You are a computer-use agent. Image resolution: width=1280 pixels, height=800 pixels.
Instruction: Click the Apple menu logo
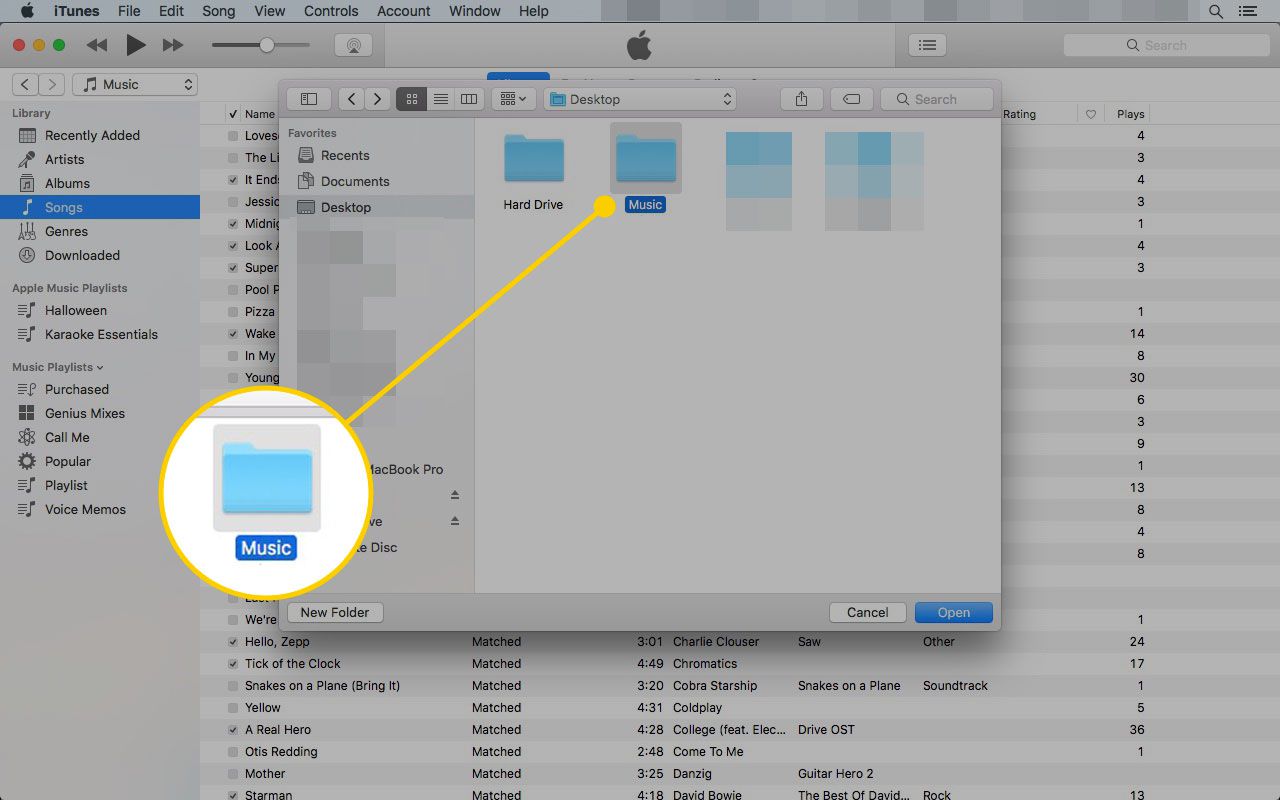(27, 11)
